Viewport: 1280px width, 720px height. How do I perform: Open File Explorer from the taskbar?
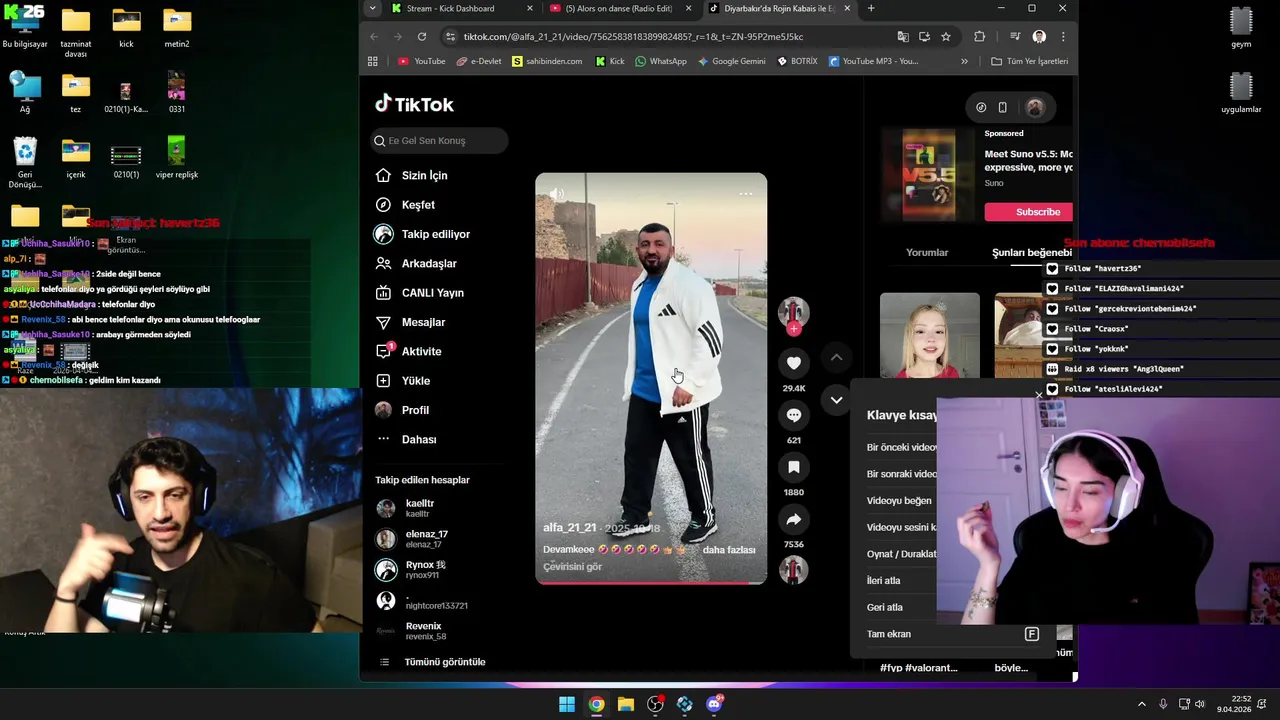click(x=625, y=704)
